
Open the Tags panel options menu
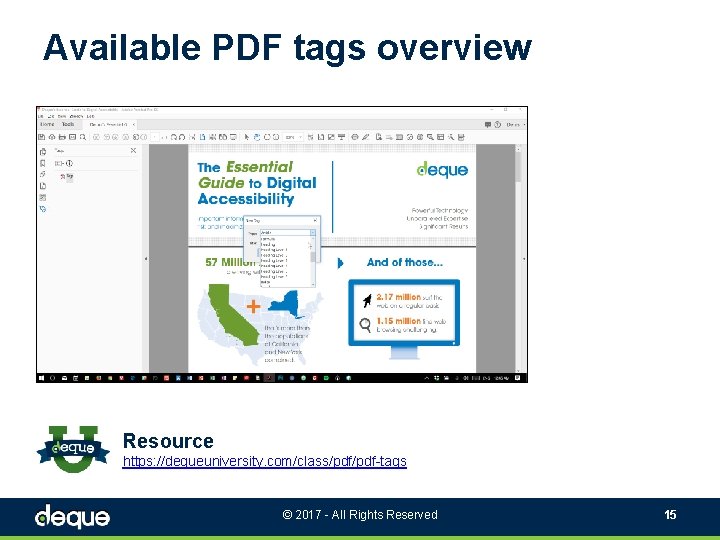coord(59,163)
